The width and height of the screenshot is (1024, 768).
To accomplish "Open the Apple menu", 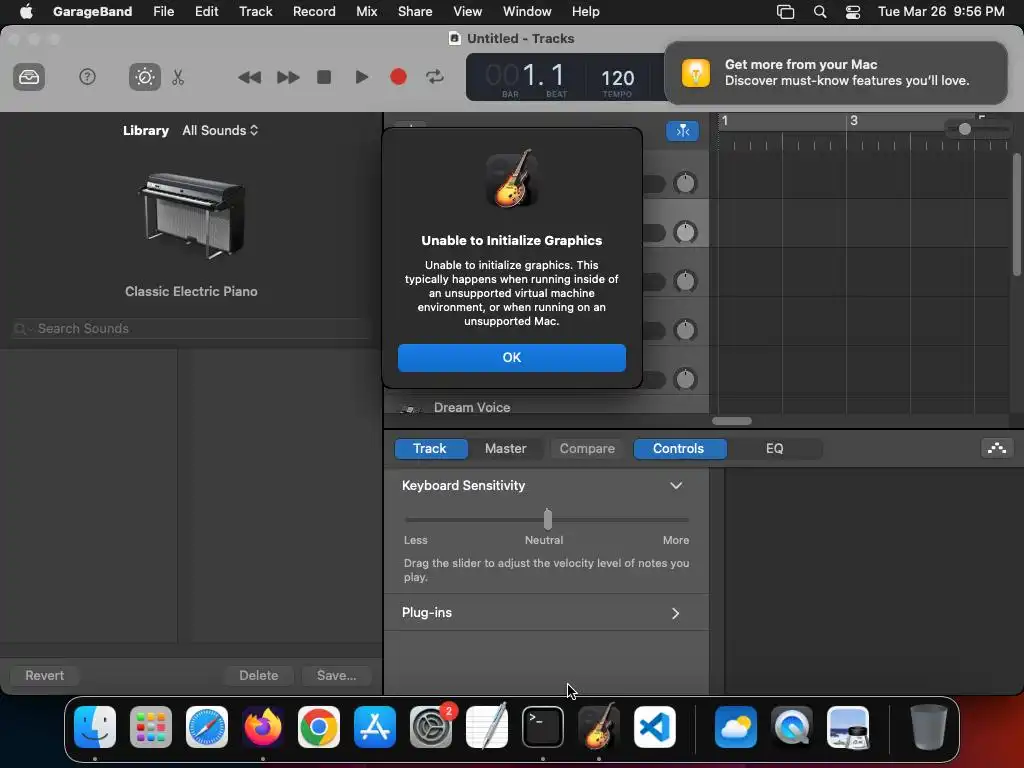I will (25, 11).
